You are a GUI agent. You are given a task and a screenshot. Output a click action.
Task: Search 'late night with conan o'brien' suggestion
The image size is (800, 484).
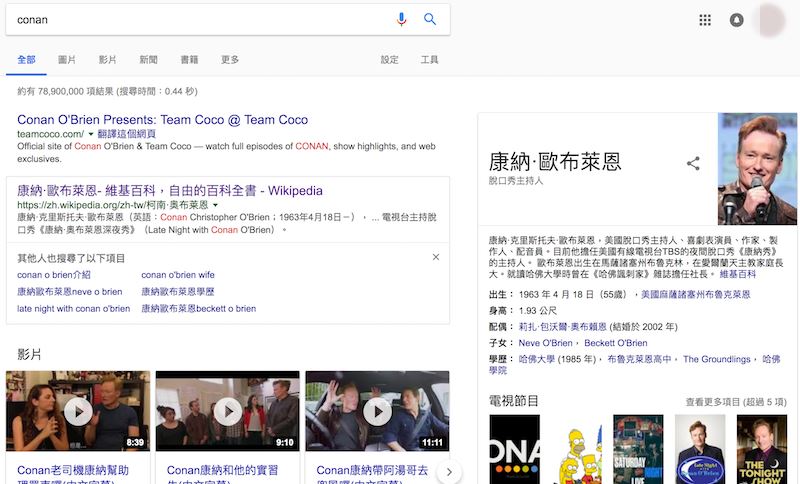73,309
